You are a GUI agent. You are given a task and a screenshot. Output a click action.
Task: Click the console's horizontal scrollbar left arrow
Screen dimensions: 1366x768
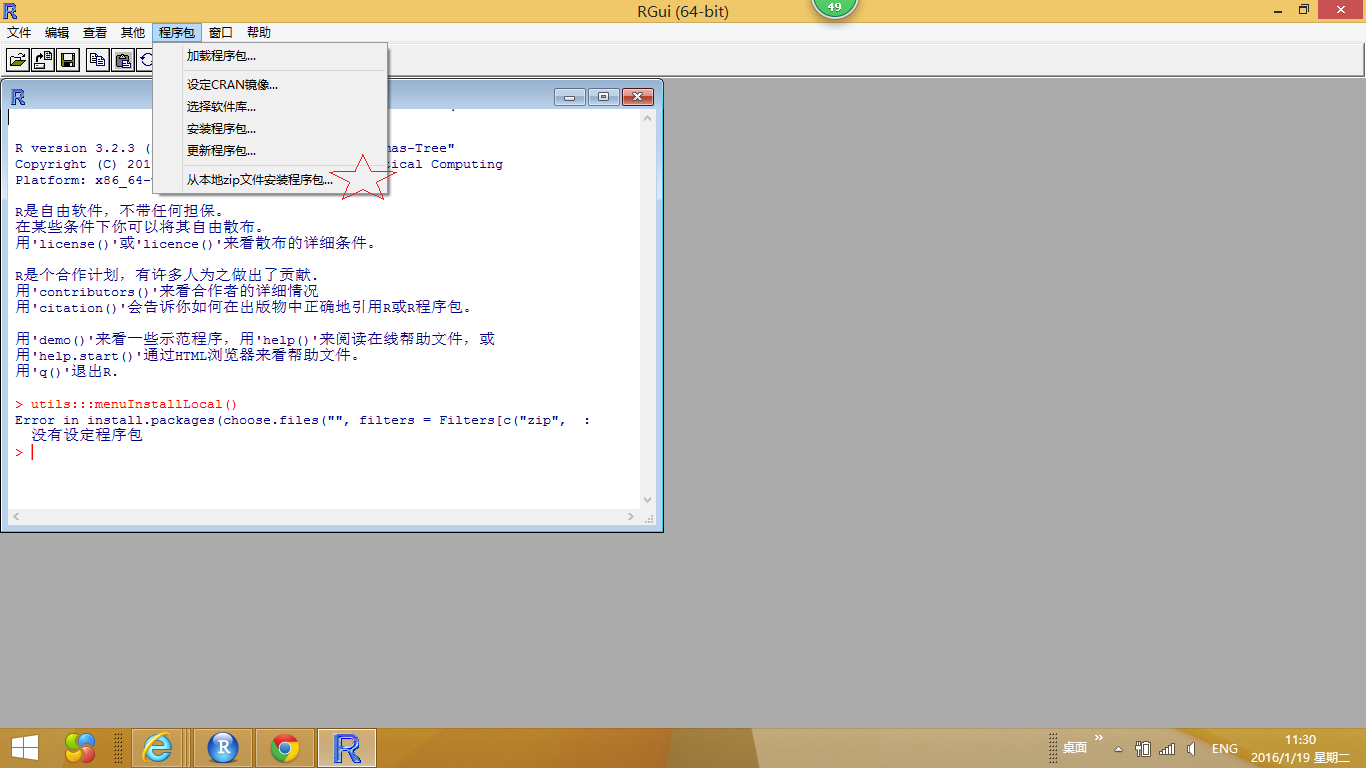pos(15,517)
